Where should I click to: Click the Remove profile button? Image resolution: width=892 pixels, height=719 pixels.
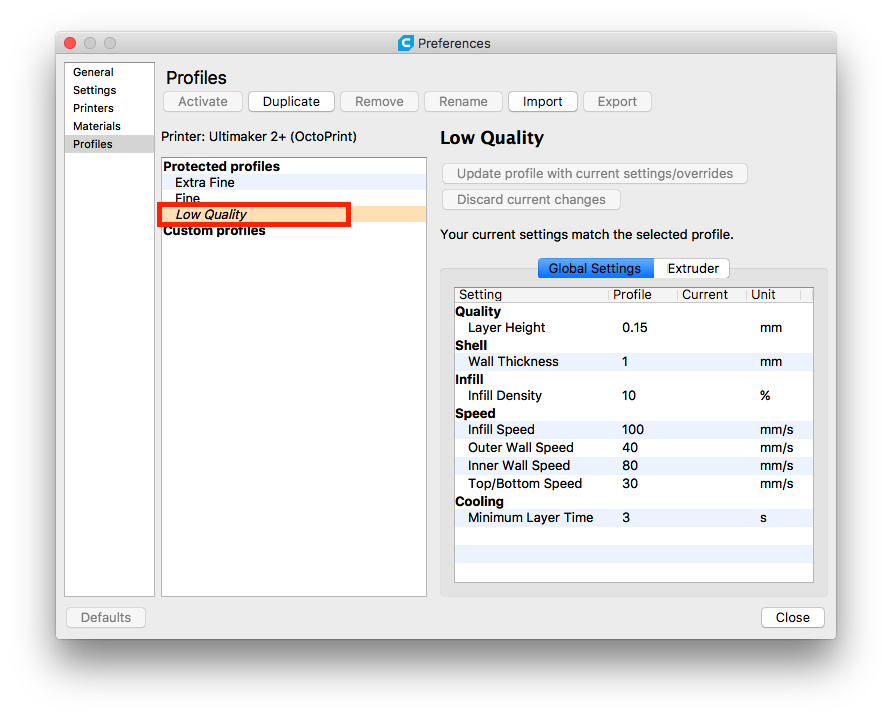[x=379, y=102]
